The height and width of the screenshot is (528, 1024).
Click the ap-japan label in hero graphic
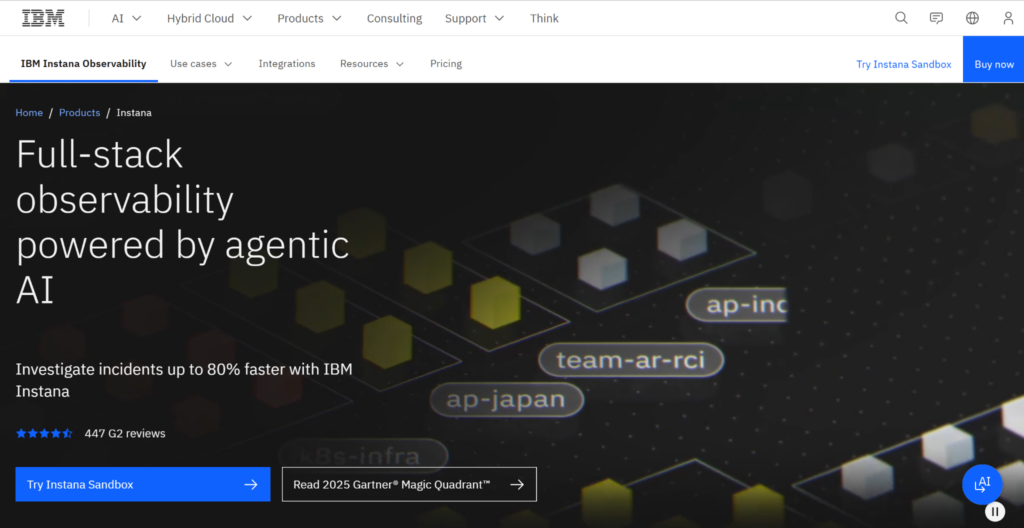(505, 399)
